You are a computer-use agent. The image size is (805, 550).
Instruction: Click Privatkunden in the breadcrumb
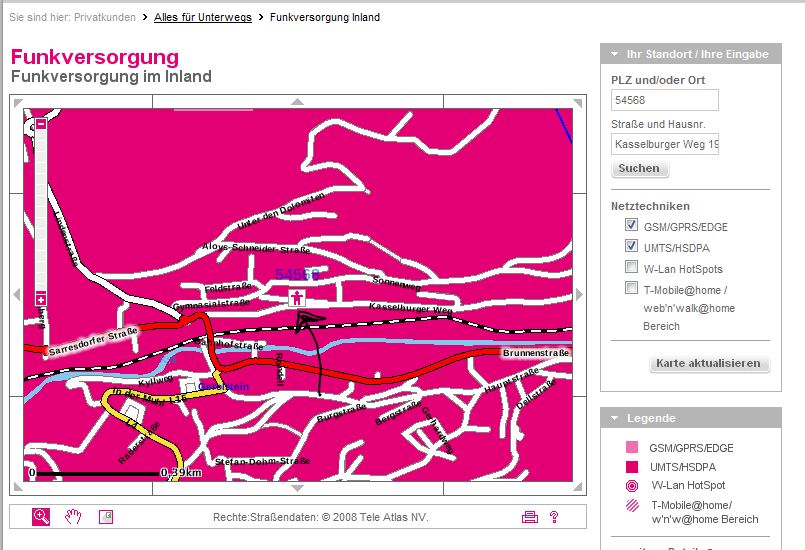pos(105,17)
